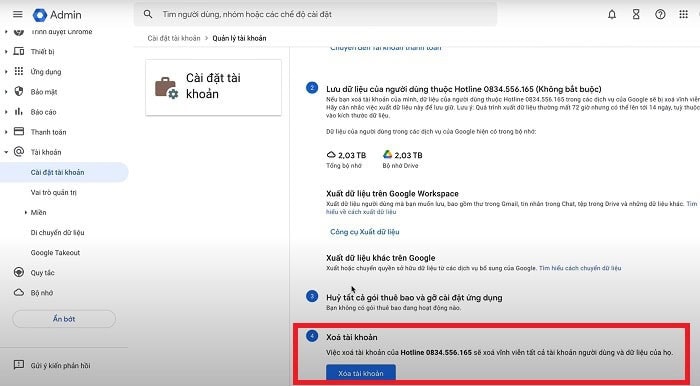Click the Tài khoản at-sign icon
This screenshot has height=386, width=700.
19,152
